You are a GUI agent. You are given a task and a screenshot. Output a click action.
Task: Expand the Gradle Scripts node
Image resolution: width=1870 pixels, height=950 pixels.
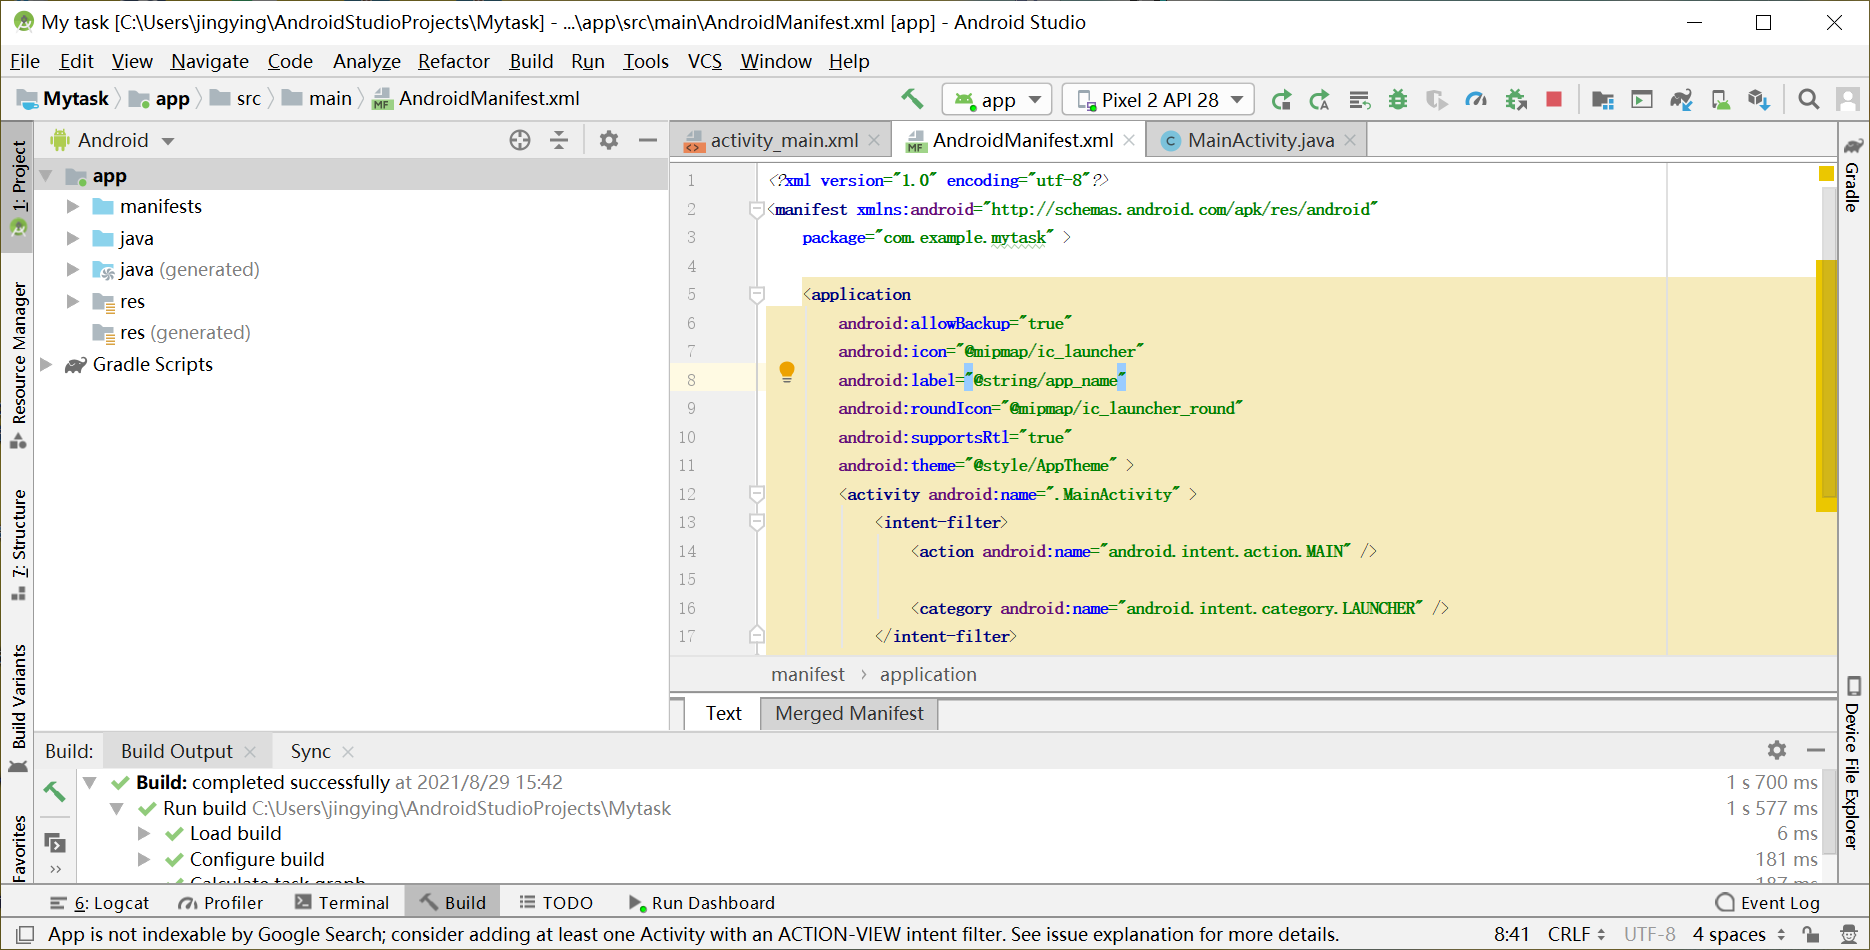tap(46, 365)
